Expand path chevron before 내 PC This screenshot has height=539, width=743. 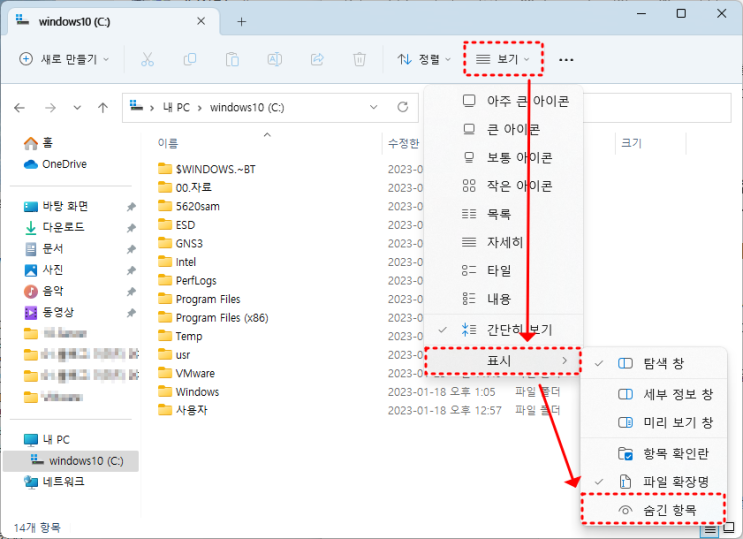coord(152,109)
